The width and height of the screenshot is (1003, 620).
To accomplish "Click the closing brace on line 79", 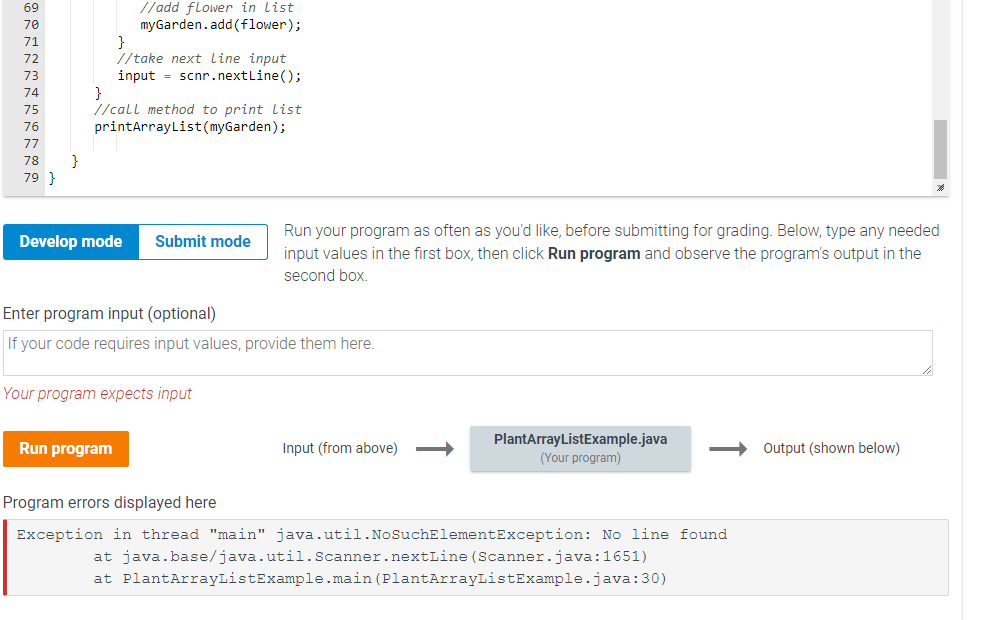I will coord(51,177).
